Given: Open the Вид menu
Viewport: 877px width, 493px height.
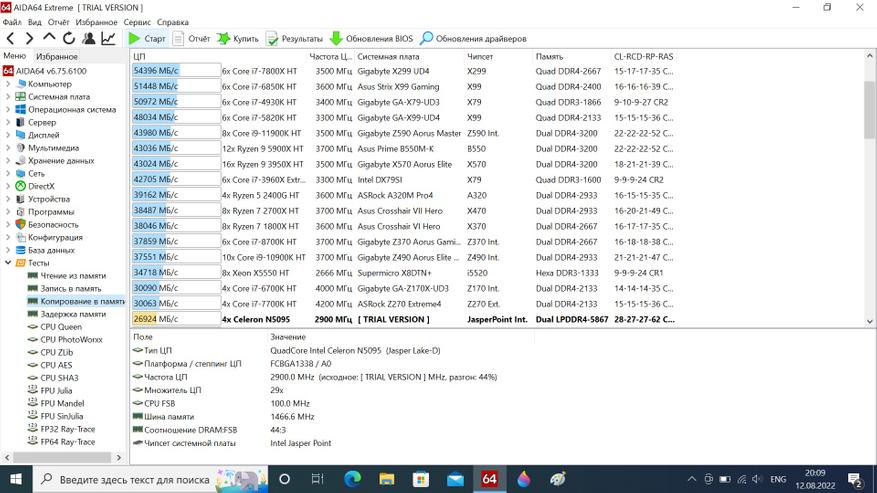Looking at the screenshot, I should click(35, 22).
